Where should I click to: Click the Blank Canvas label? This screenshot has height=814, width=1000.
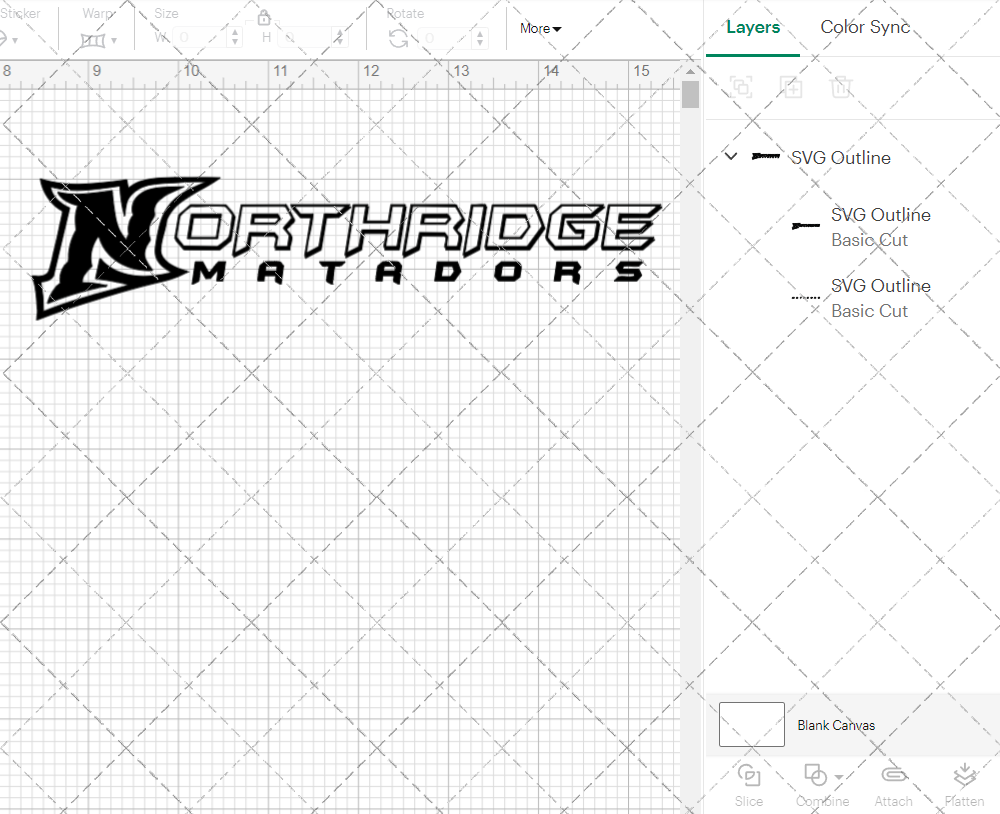(836, 725)
